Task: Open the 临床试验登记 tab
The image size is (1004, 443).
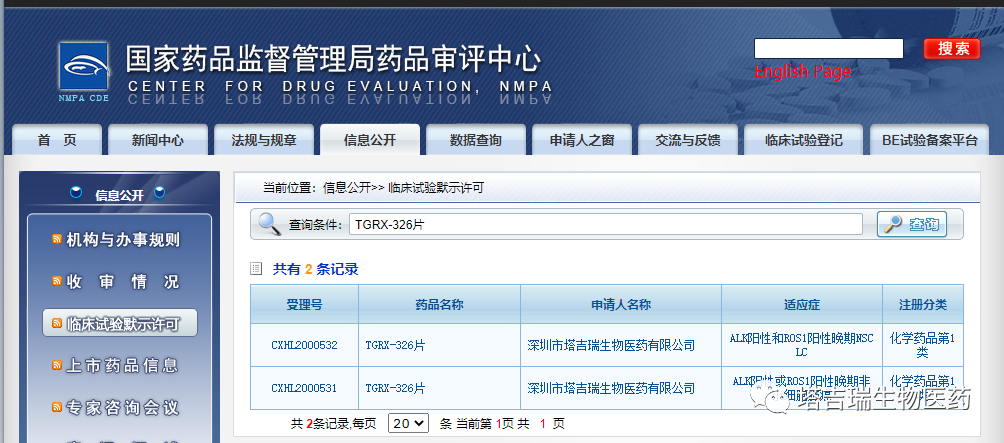Action: click(x=804, y=140)
